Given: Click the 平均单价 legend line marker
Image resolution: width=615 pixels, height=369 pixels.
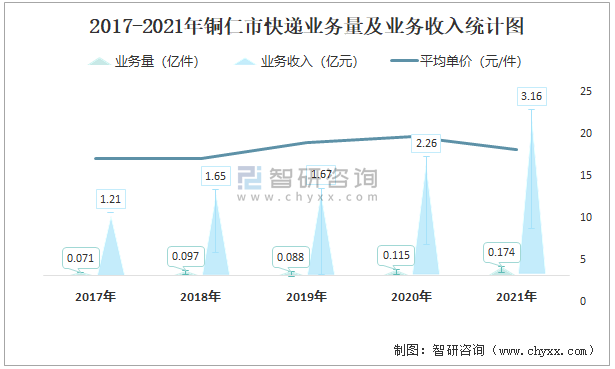Looking at the screenshot, I should point(404,61).
